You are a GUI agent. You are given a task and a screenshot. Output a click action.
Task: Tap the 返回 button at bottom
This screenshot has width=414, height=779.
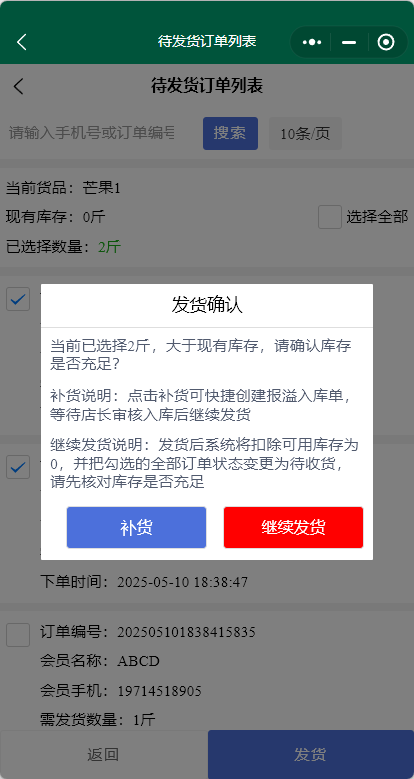point(103,754)
